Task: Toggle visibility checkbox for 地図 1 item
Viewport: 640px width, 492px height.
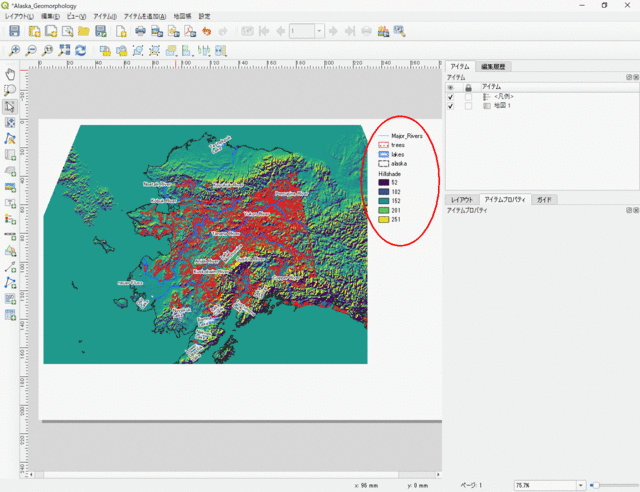Action: click(x=450, y=106)
